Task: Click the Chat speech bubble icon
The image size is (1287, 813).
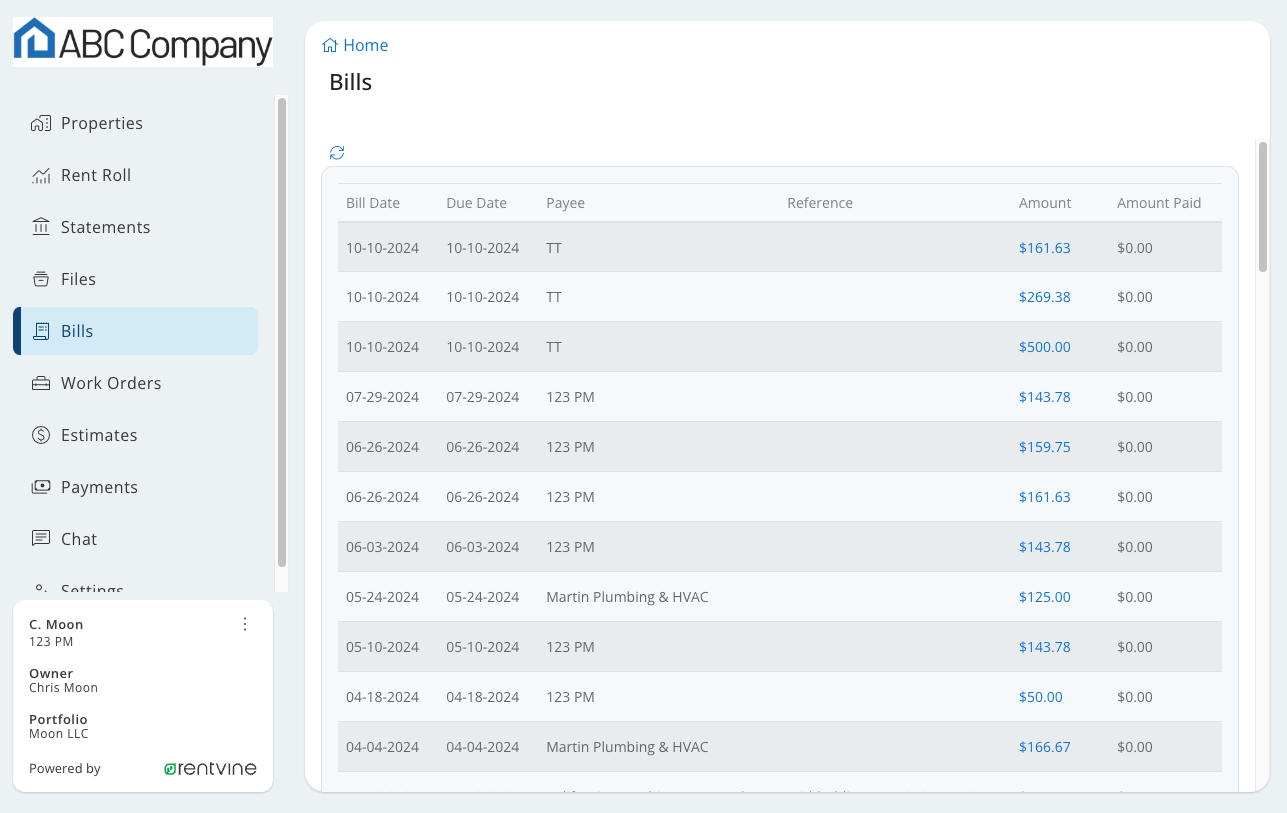Action: [41, 539]
